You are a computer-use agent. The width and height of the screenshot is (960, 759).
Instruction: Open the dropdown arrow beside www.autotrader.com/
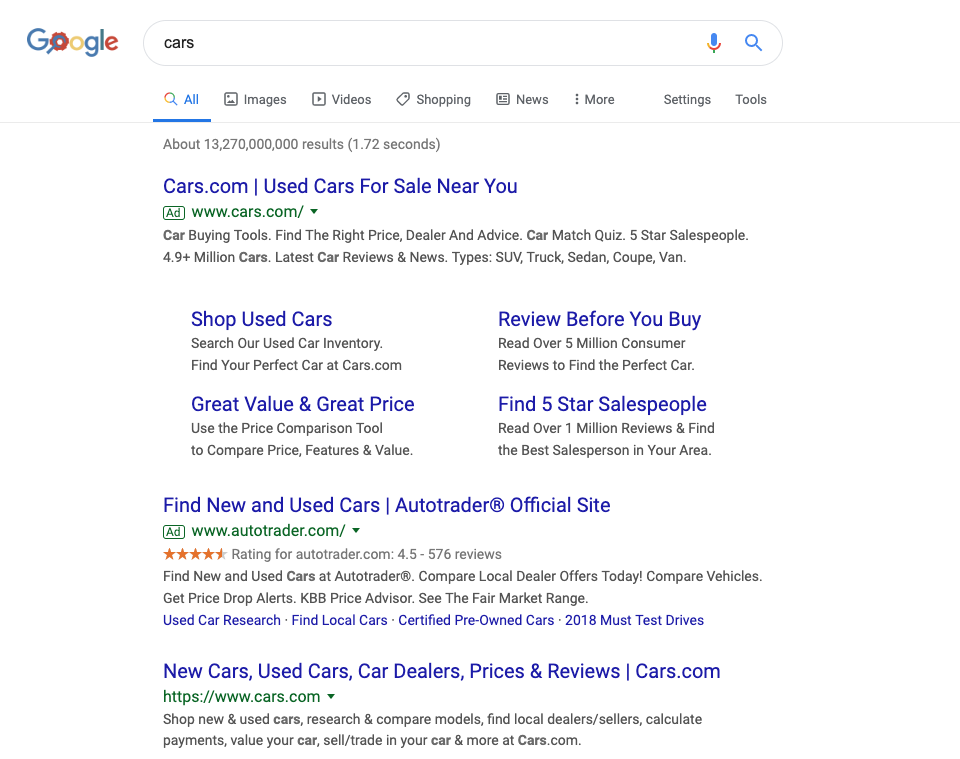pos(356,531)
